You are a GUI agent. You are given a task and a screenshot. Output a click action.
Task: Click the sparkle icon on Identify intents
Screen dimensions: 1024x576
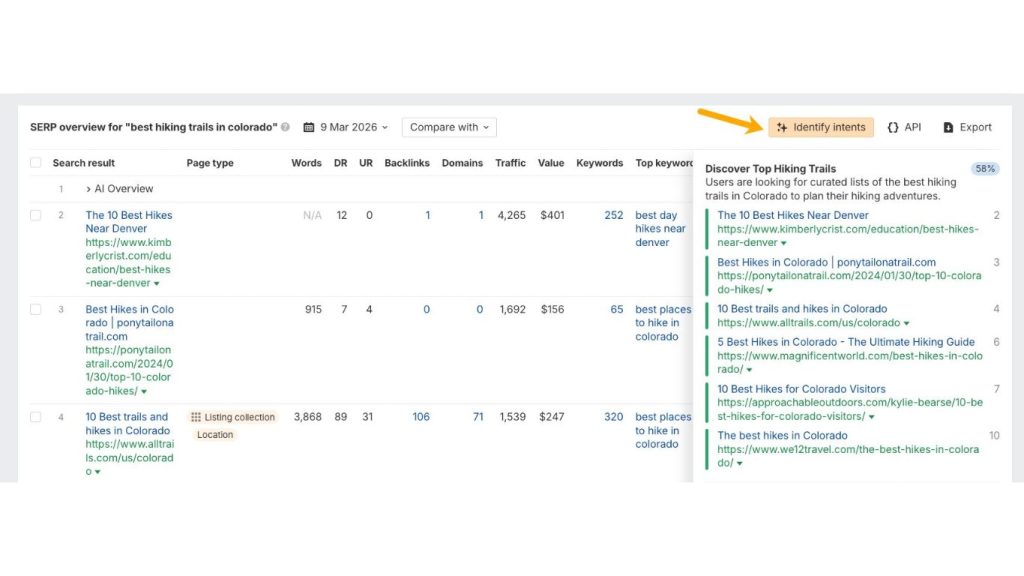coord(782,127)
